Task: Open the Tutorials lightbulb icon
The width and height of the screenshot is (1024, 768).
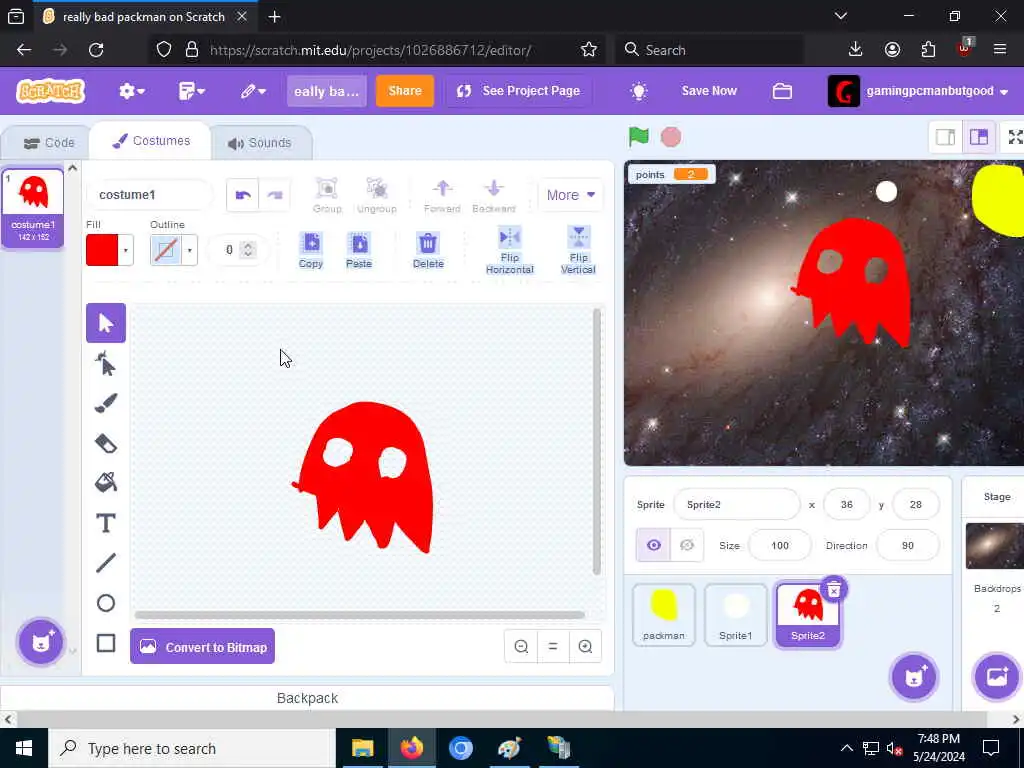Action: (639, 91)
